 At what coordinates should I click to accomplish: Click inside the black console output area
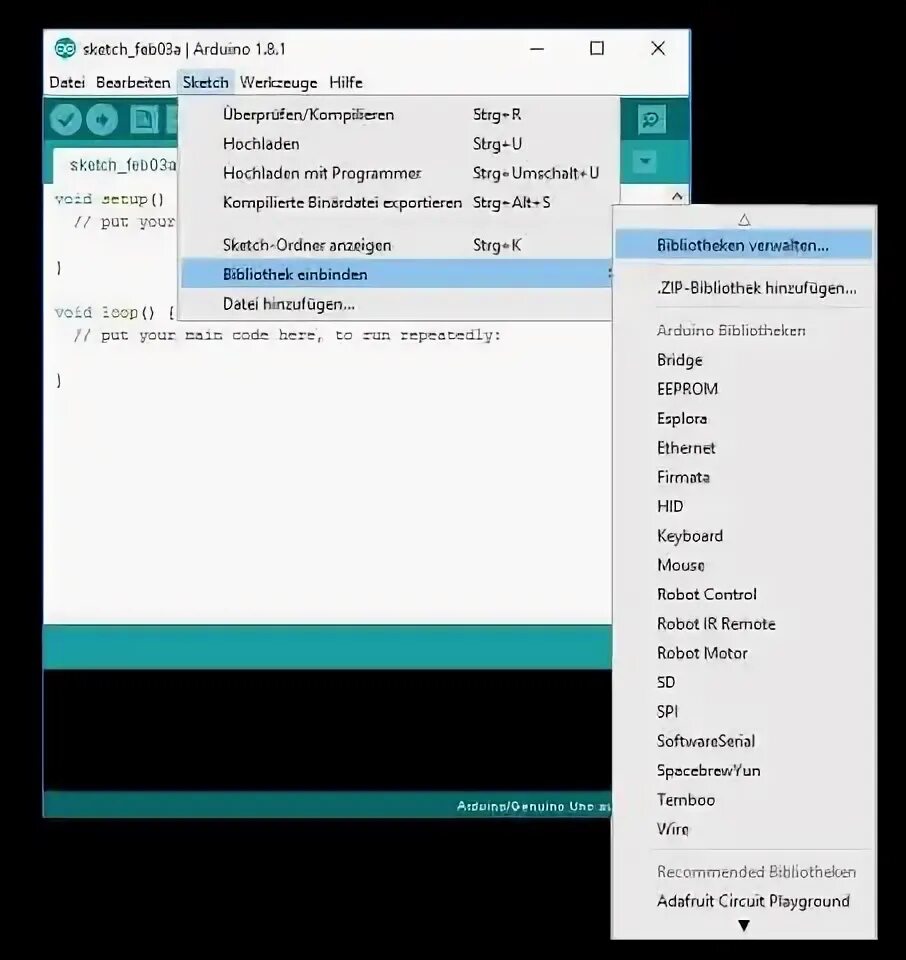pyautogui.click(x=328, y=730)
